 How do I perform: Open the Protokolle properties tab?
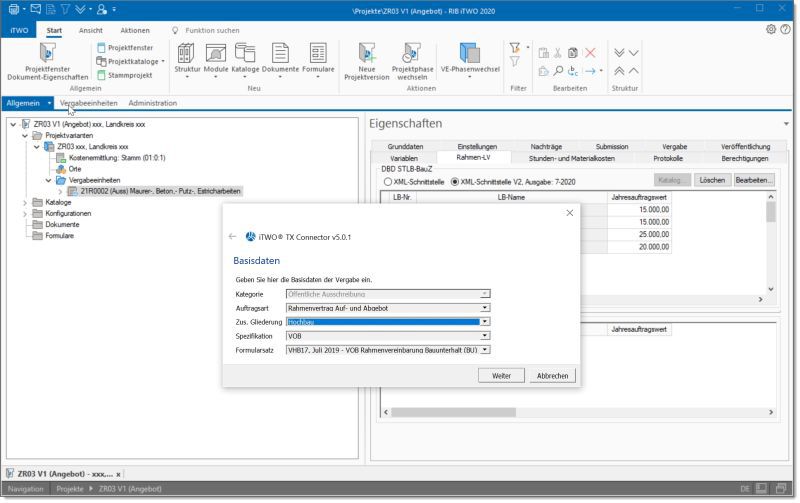coord(667,158)
